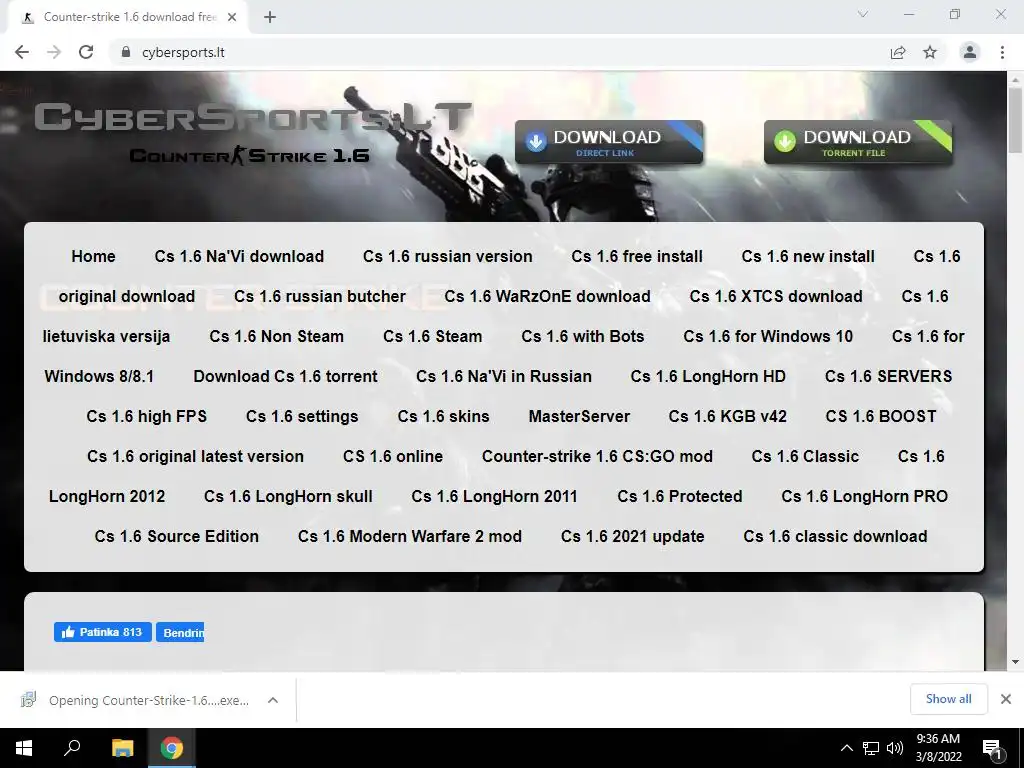Screen dimensions: 1024x768
Task: Open Cs 1.6 SERVERS link
Action: point(888,376)
